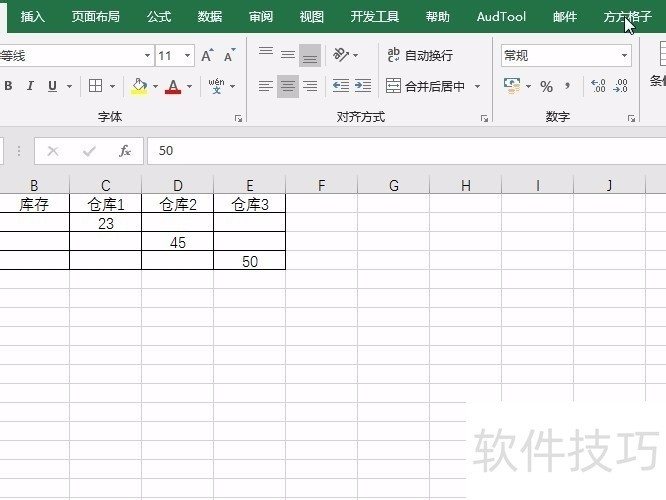Apply percent style
Image resolution: width=666 pixels, height=500 pixels.
click(x=546, y=87)
